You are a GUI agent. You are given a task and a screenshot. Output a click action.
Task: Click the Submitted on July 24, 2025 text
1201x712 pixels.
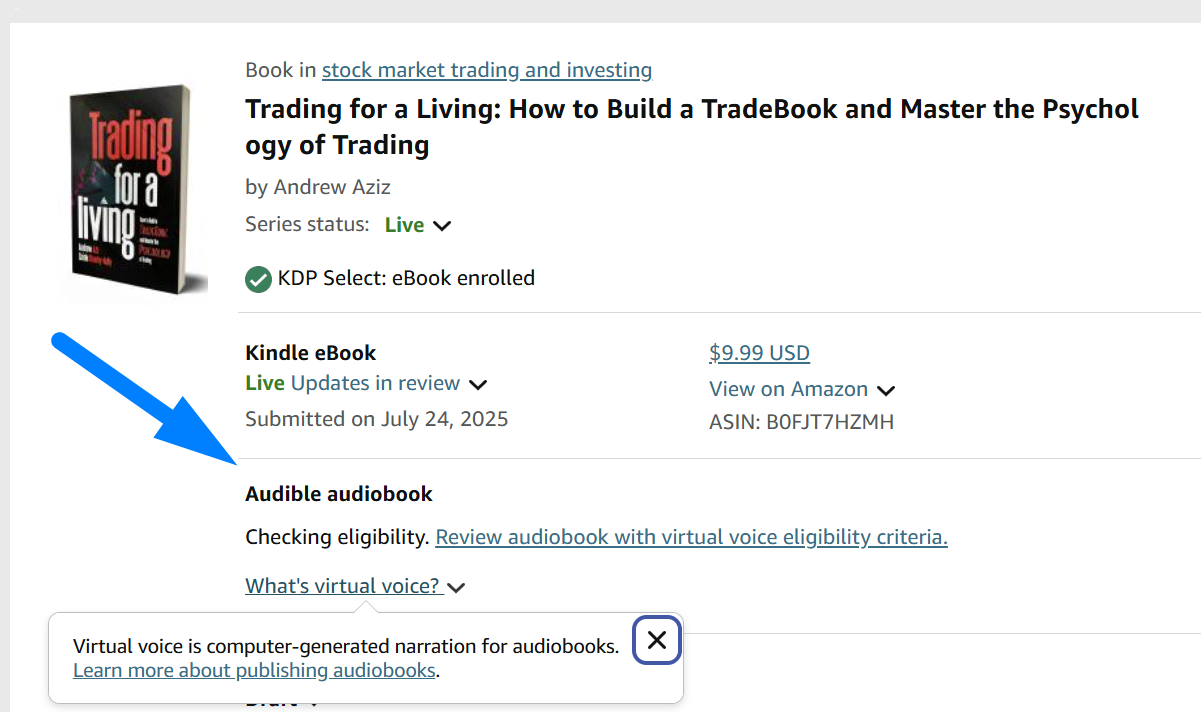(x=376, y=419)
